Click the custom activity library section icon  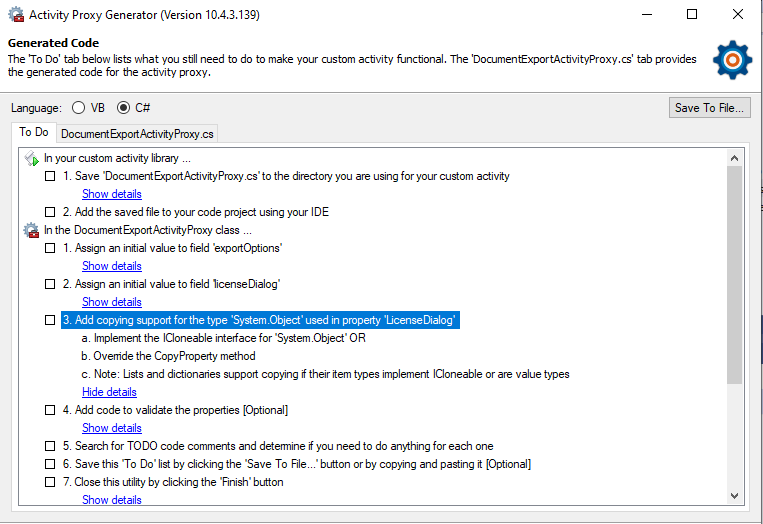tap(32, 158)
